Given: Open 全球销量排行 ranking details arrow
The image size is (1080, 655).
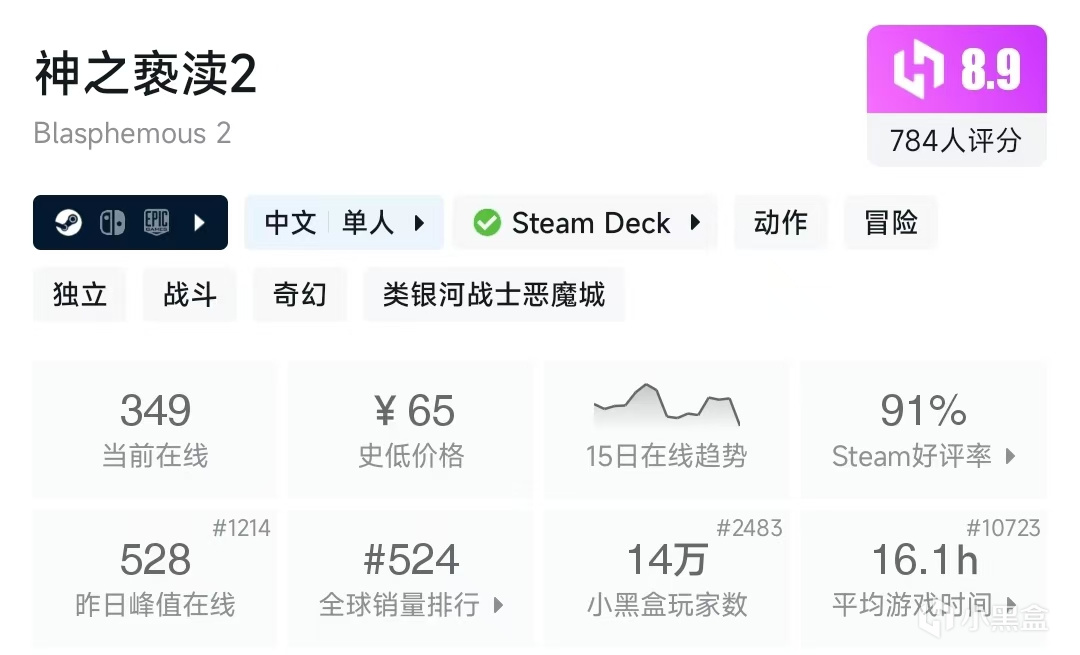Looking at the screenshot, I should coord(498,605).
